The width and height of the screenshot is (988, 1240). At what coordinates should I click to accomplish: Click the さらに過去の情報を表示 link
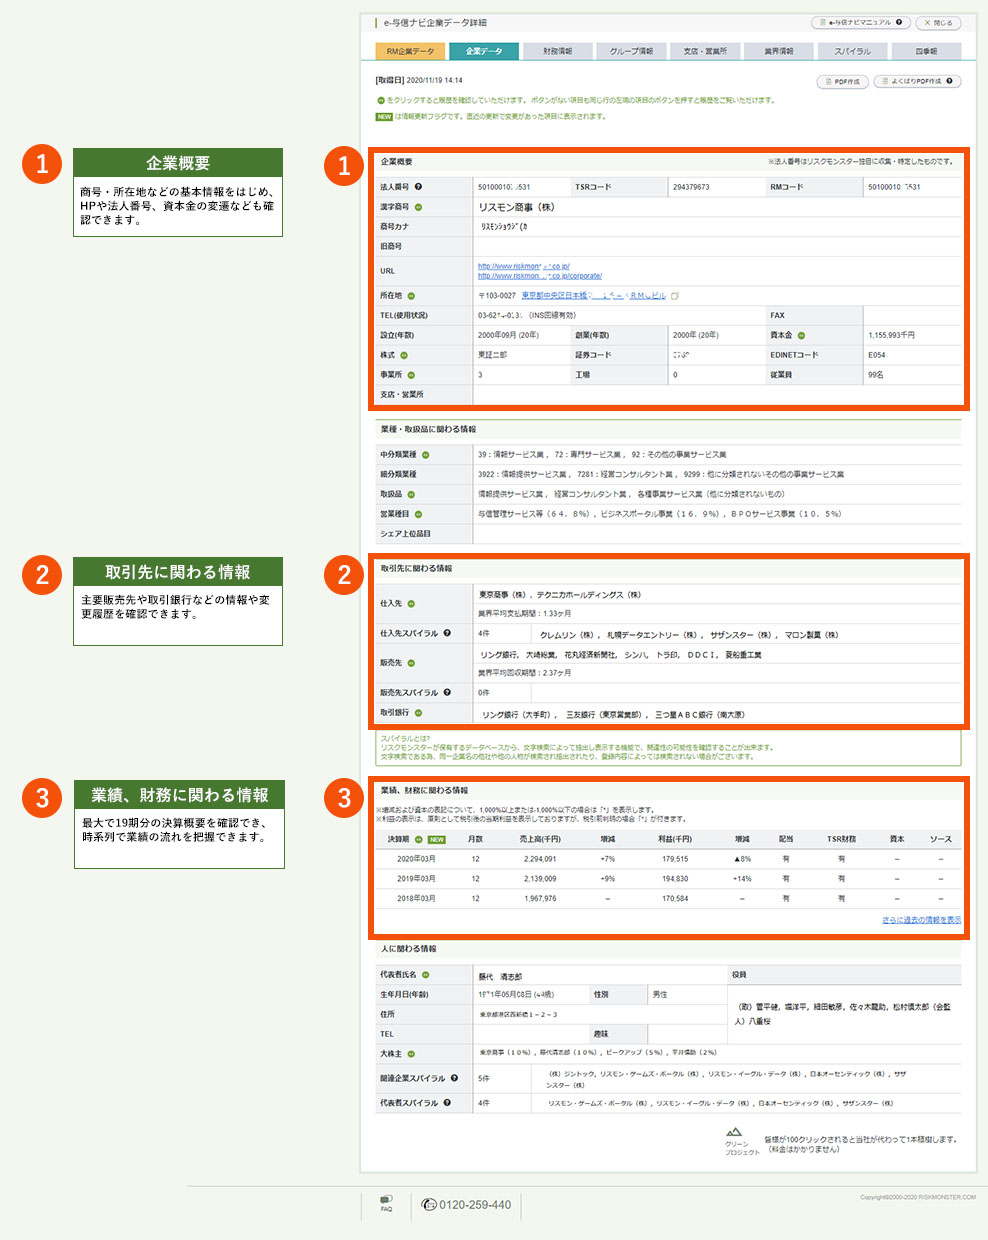[921, 920]
